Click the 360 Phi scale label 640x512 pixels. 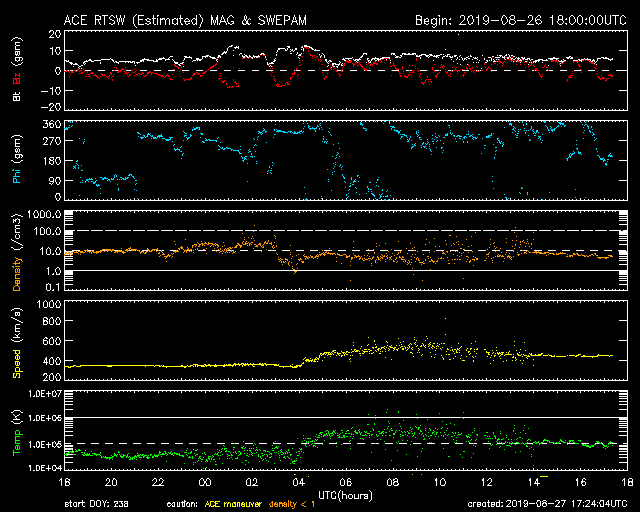point(52,125)
